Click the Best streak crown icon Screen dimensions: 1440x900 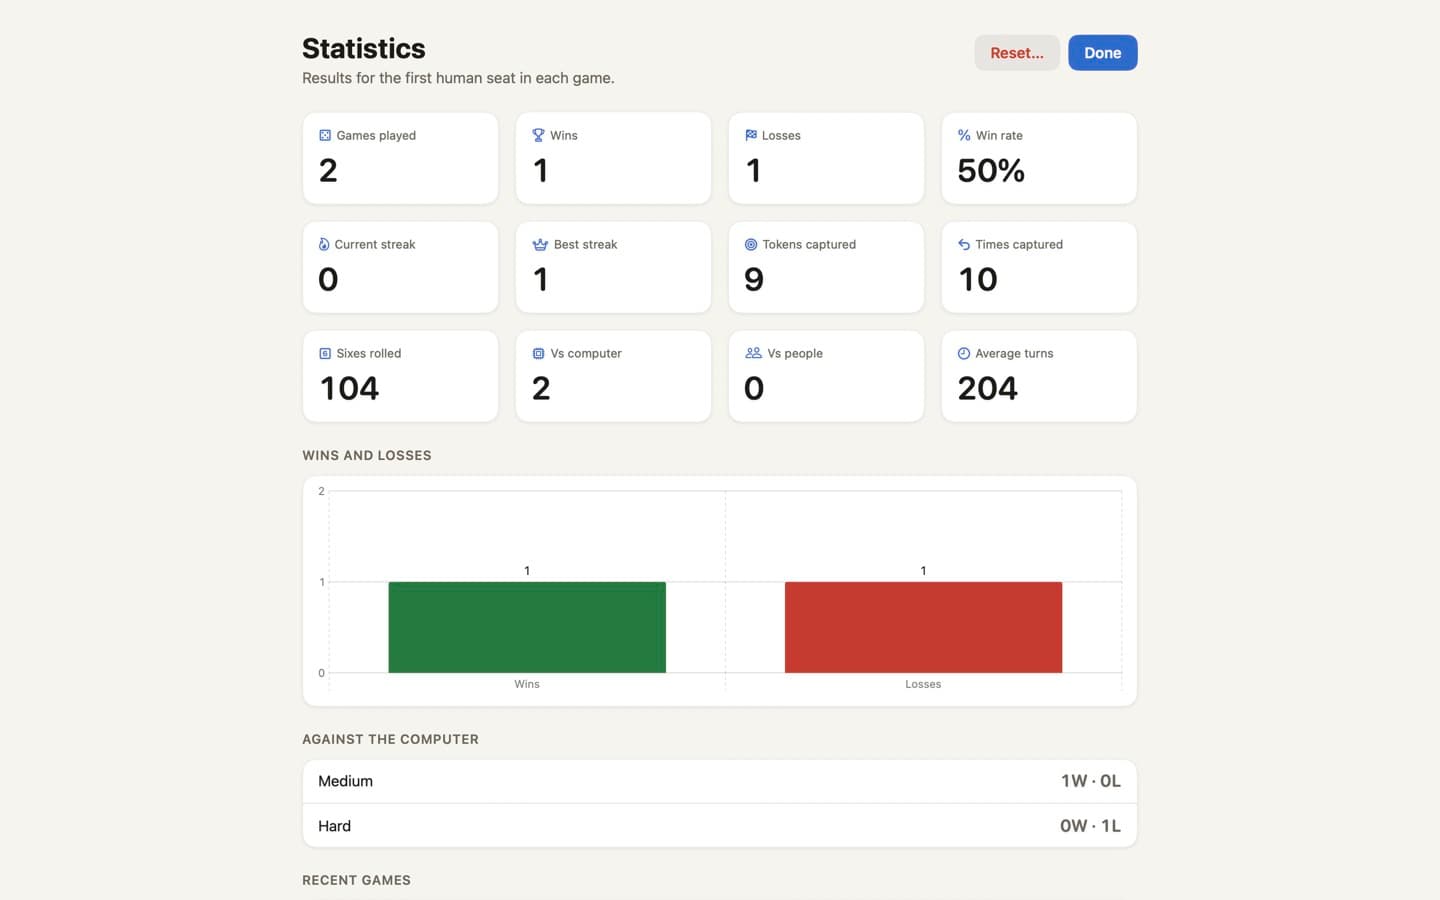[x=540, y=244]
